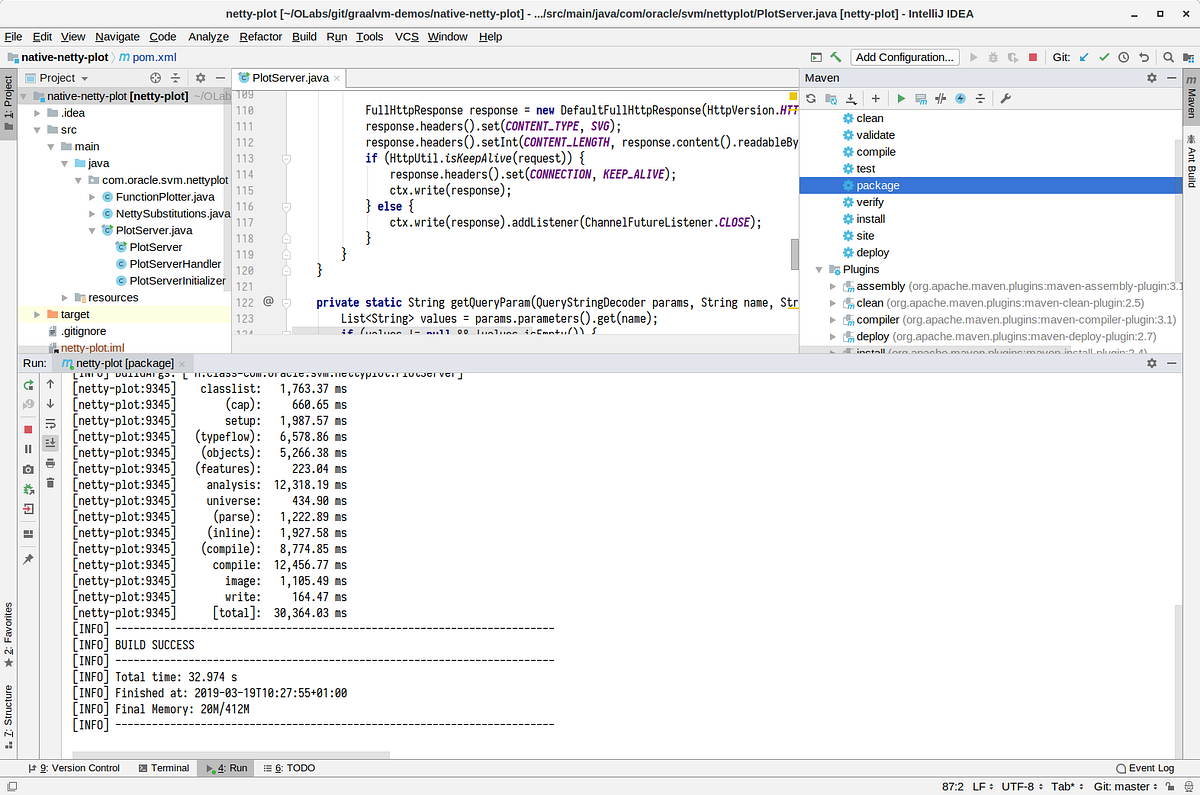Run the selected Maven goal with green play icon

[901, 98]
